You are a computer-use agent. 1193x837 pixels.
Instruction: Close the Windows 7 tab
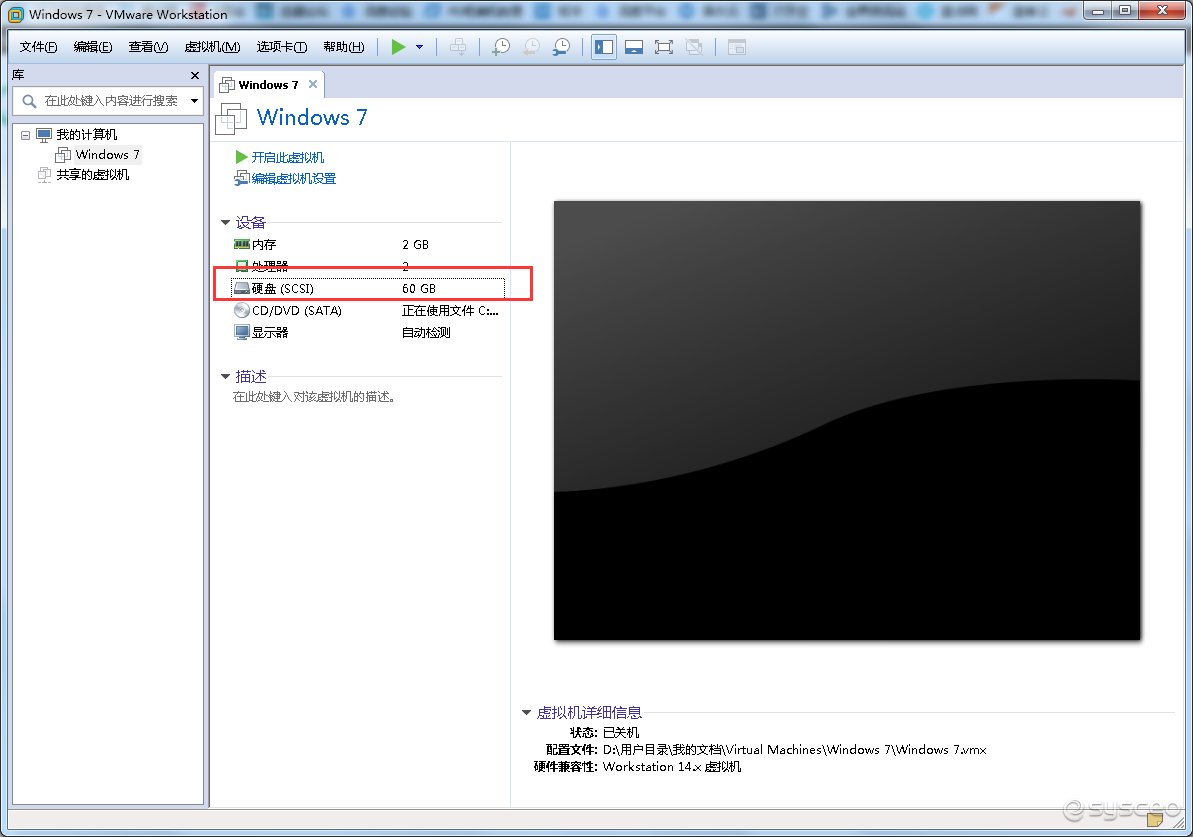[313, 84]
